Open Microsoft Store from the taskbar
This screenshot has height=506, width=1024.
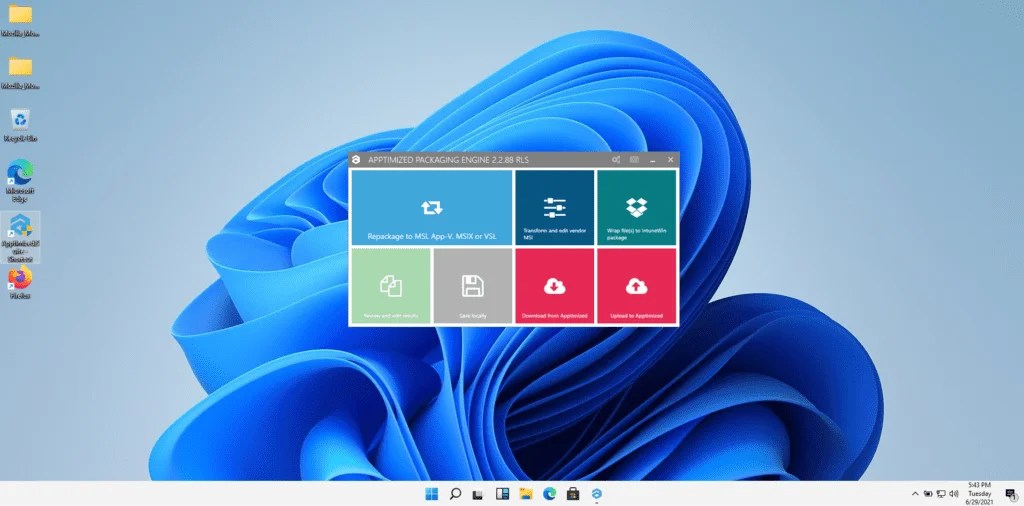(573, 494)
